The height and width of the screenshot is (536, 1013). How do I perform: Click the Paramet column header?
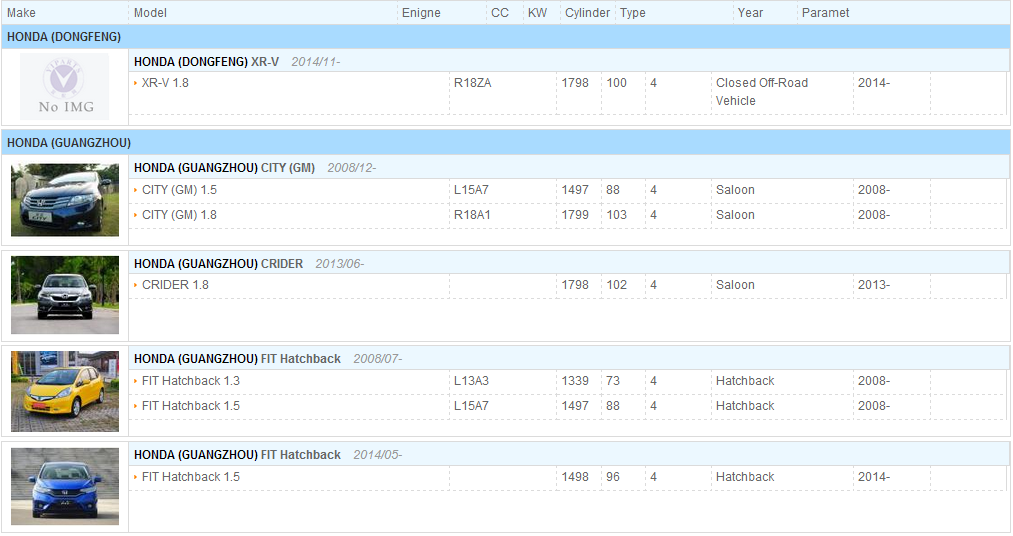coord(825,13)
